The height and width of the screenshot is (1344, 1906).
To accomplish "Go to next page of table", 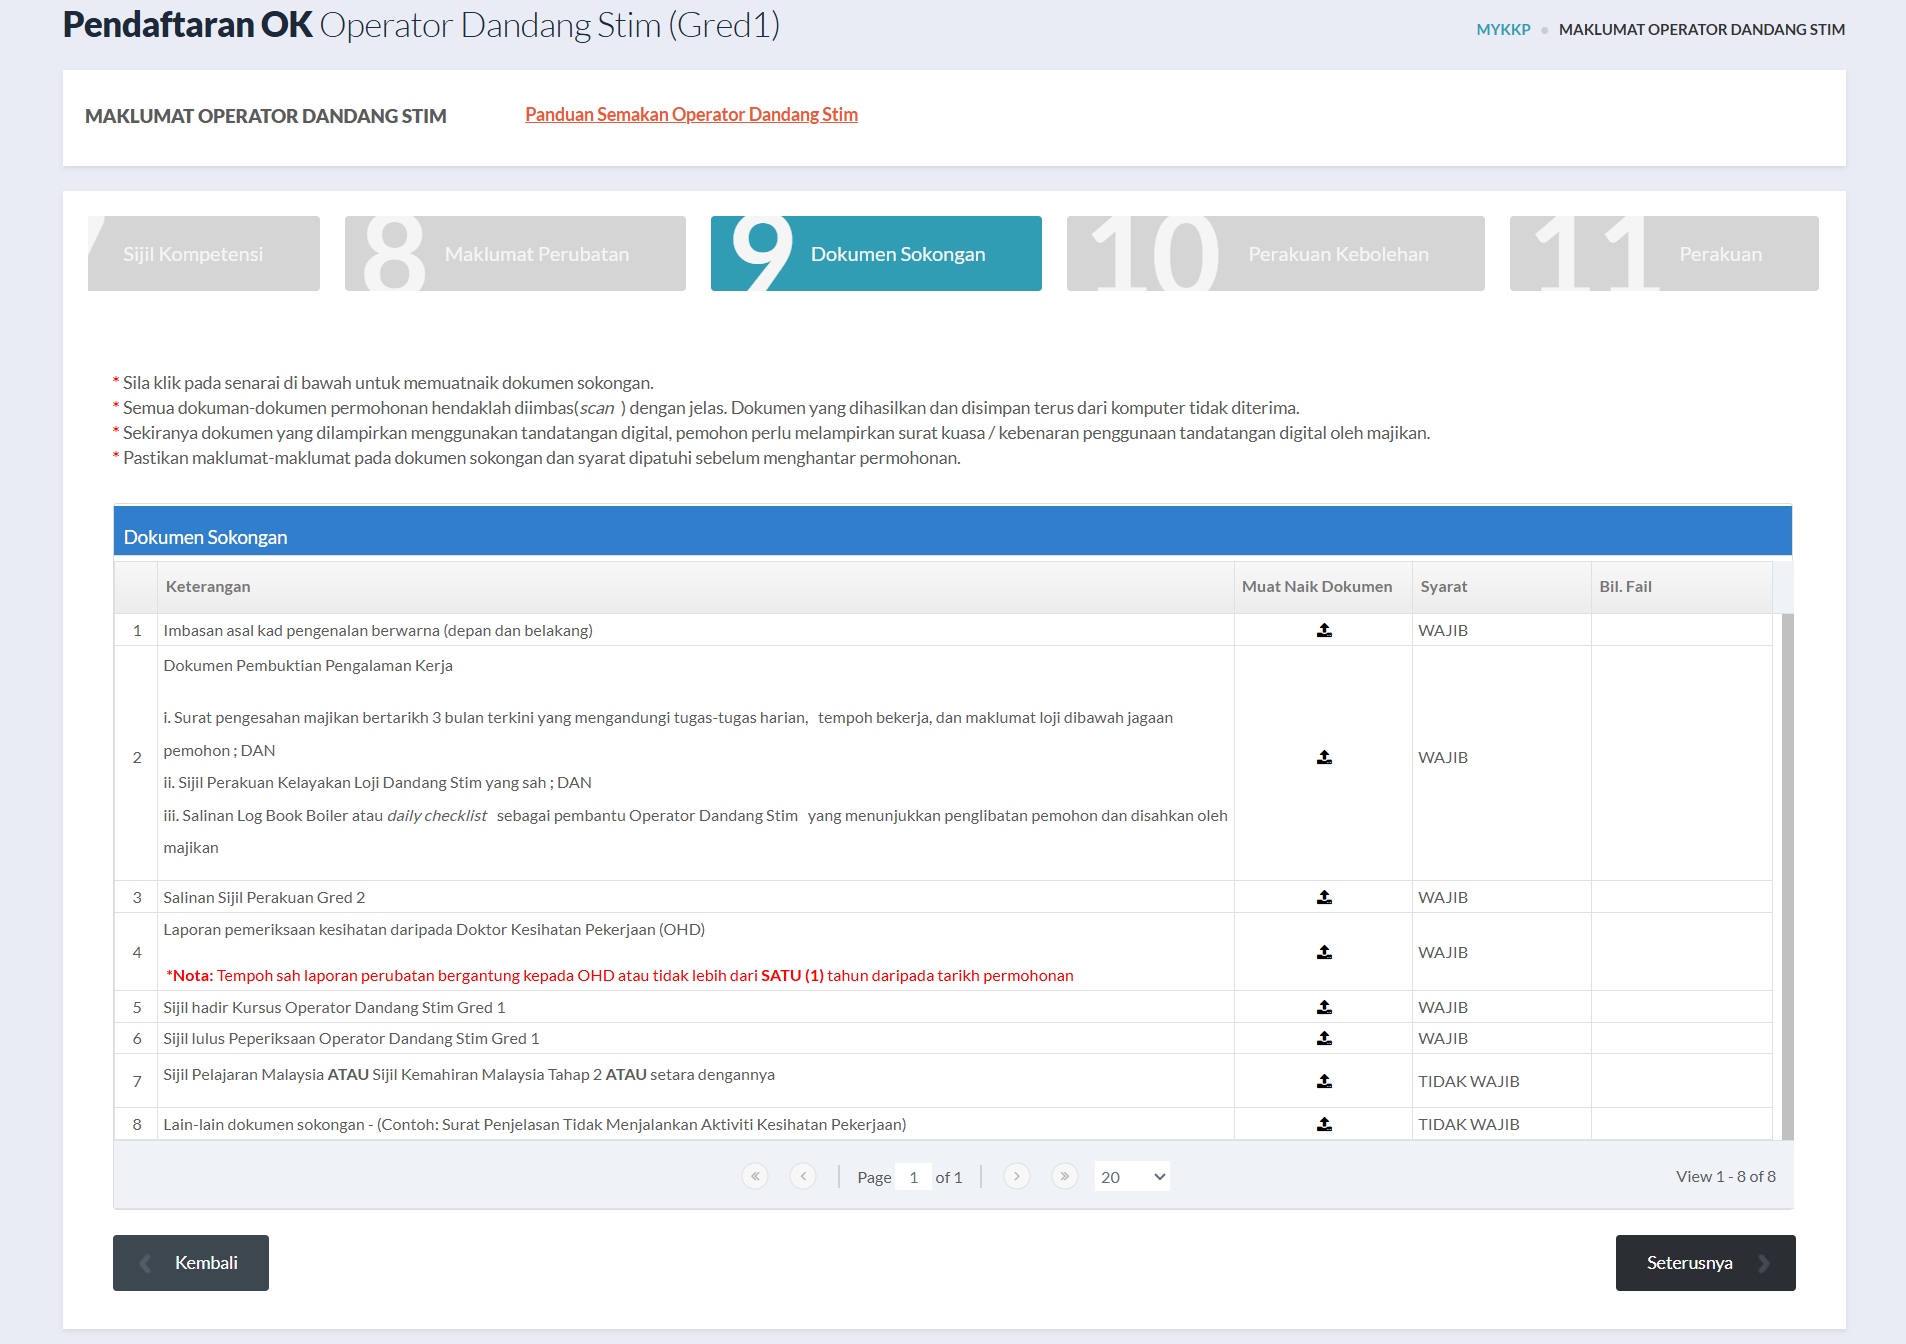I will point(1016,1176).
